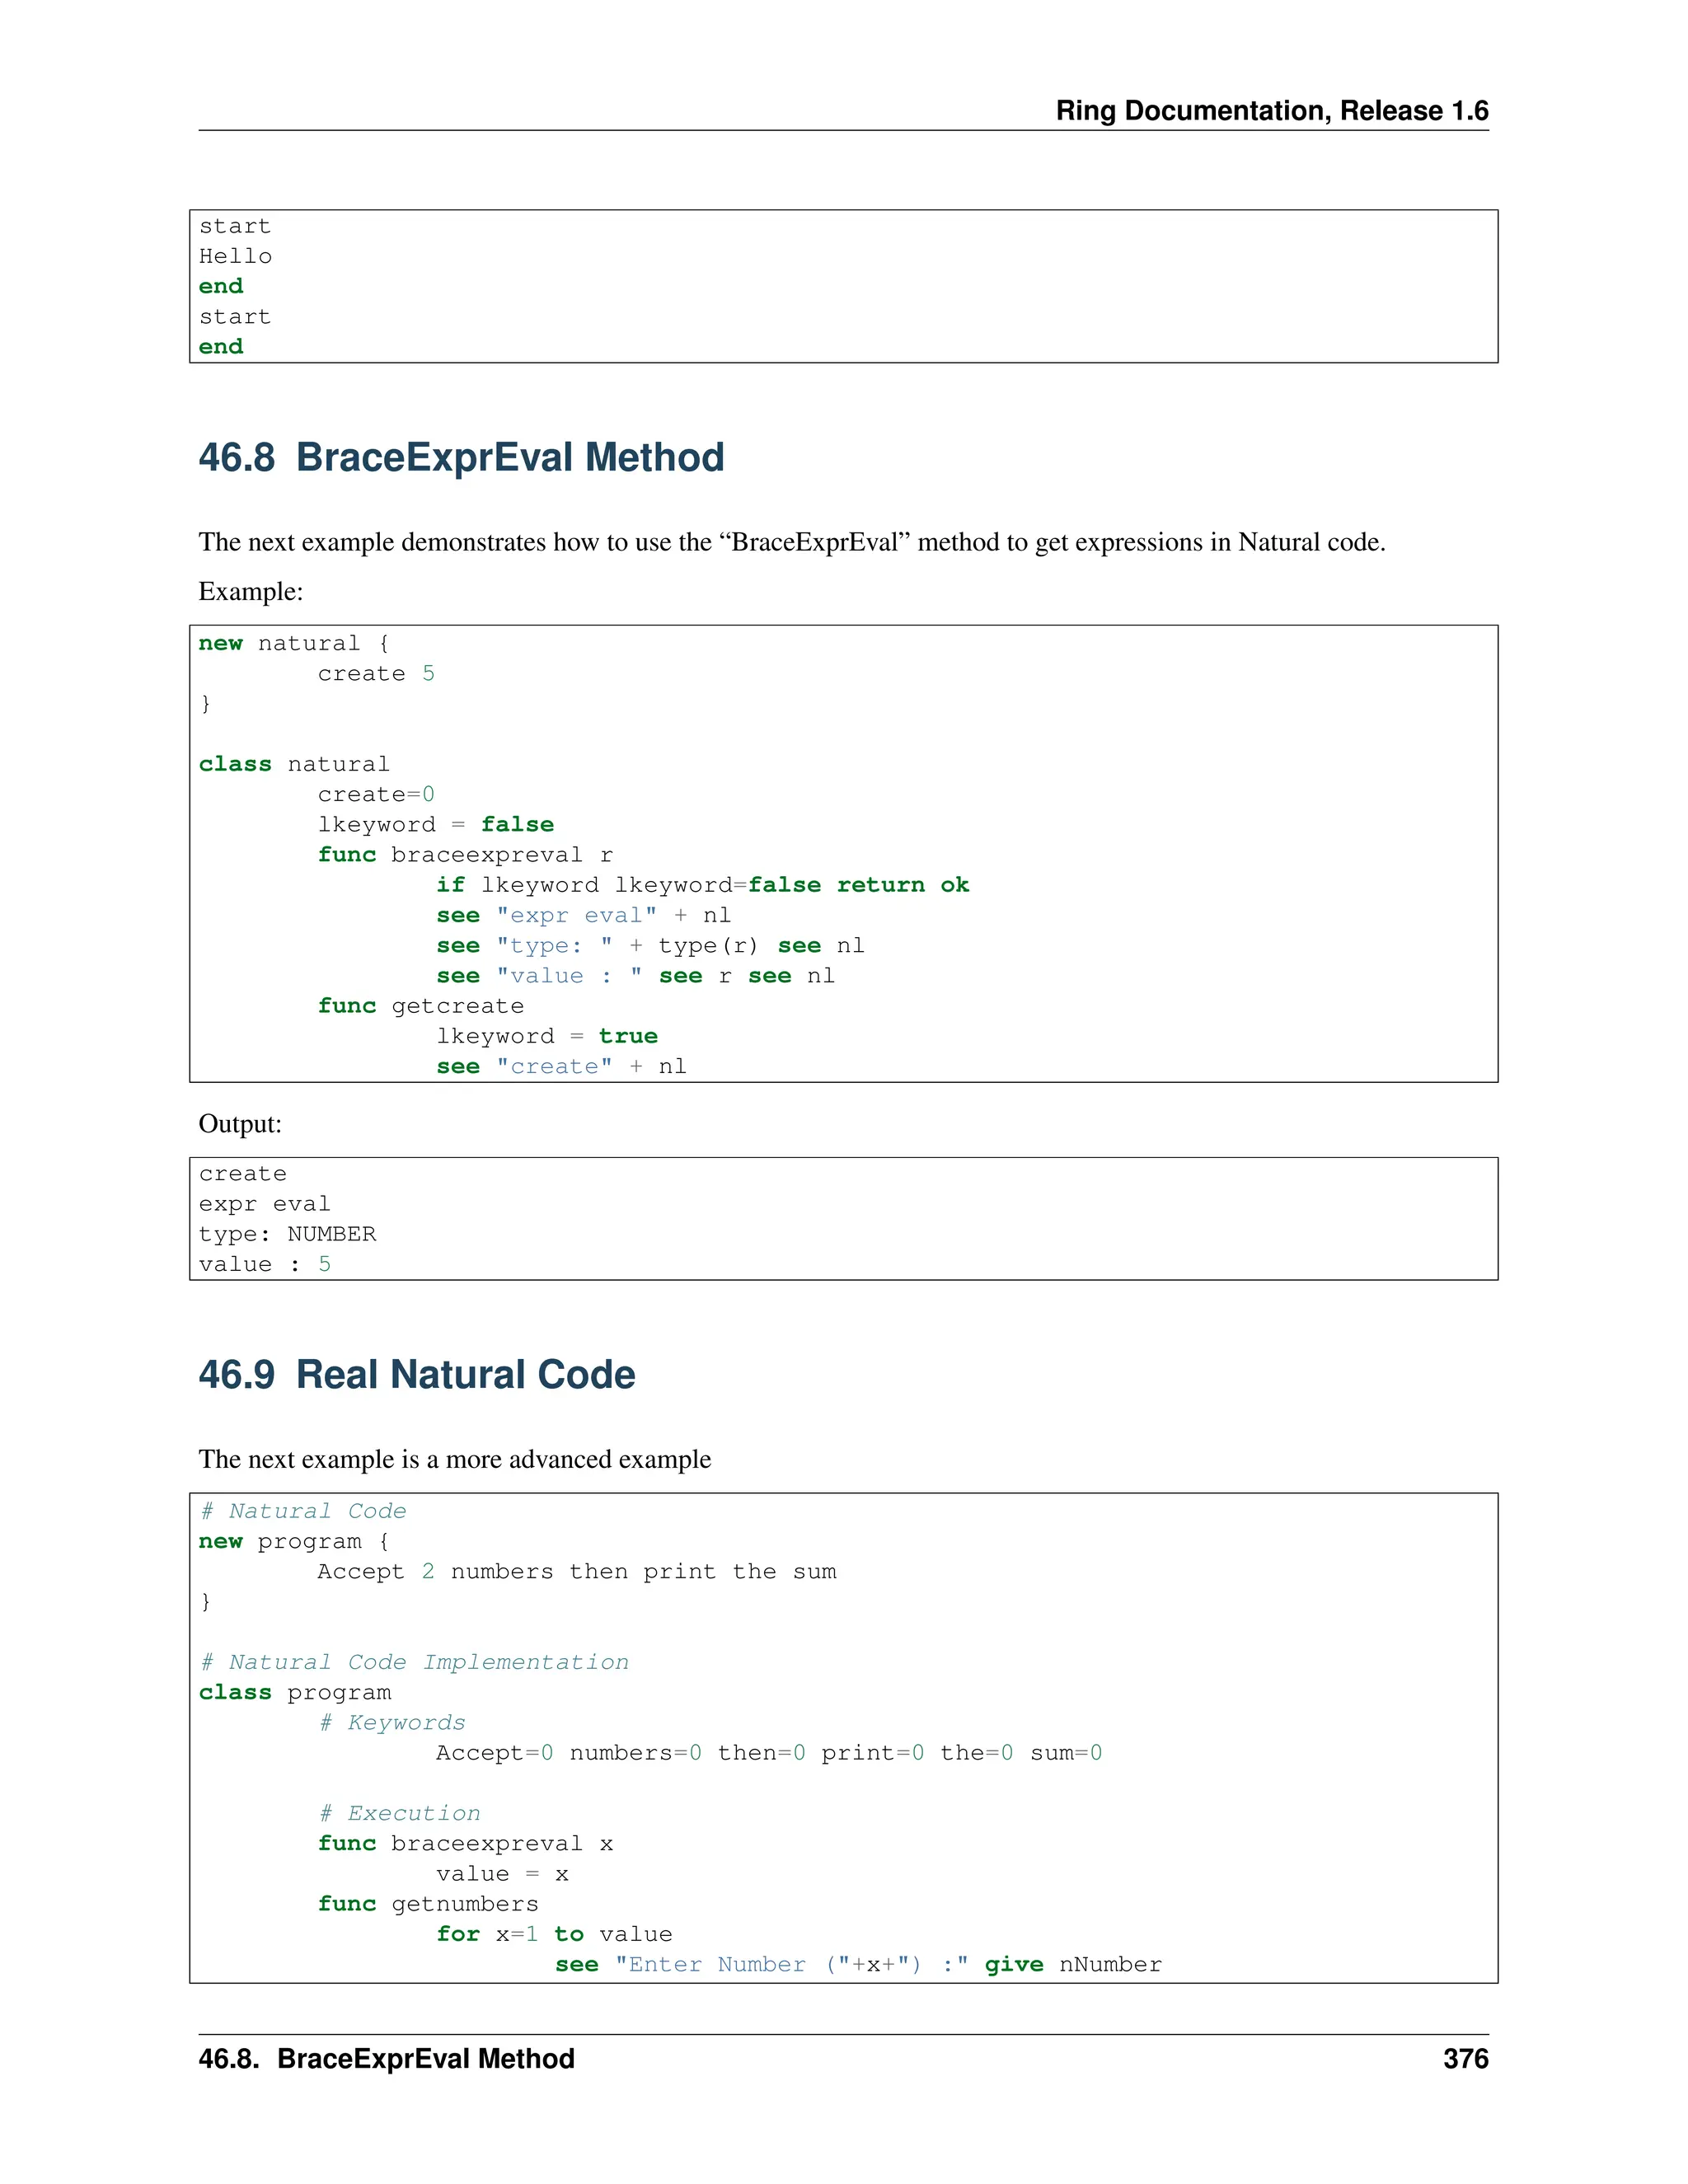Click the 'Hello' output line

click(x=235, y=256)
